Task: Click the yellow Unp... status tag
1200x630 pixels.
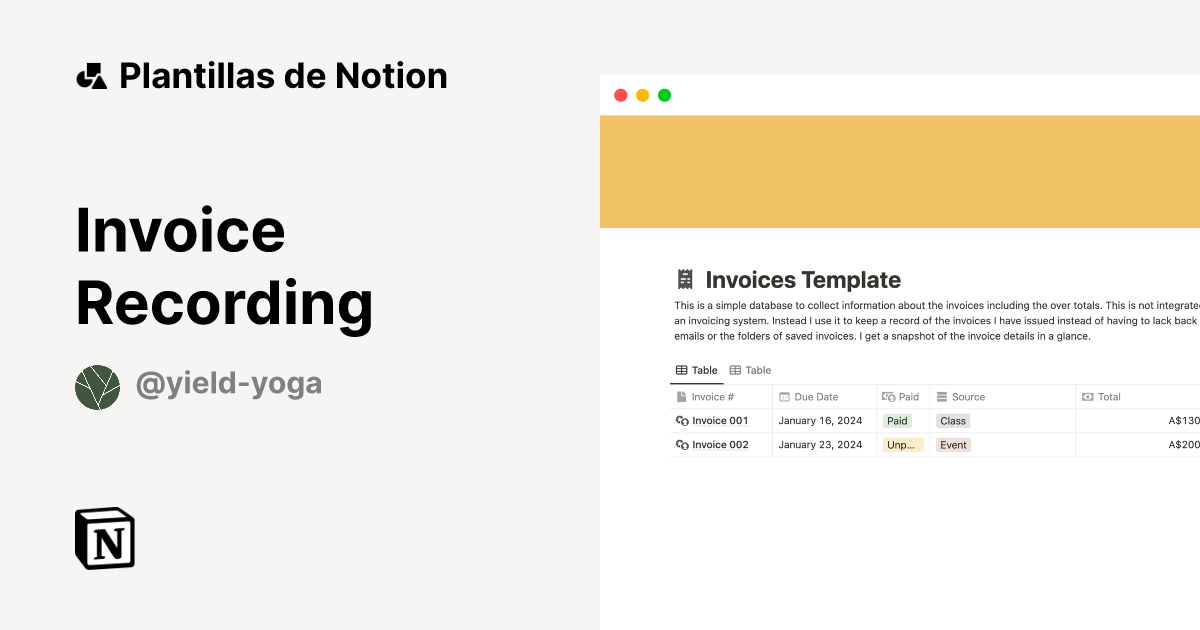Action: (x=902, y=445)
